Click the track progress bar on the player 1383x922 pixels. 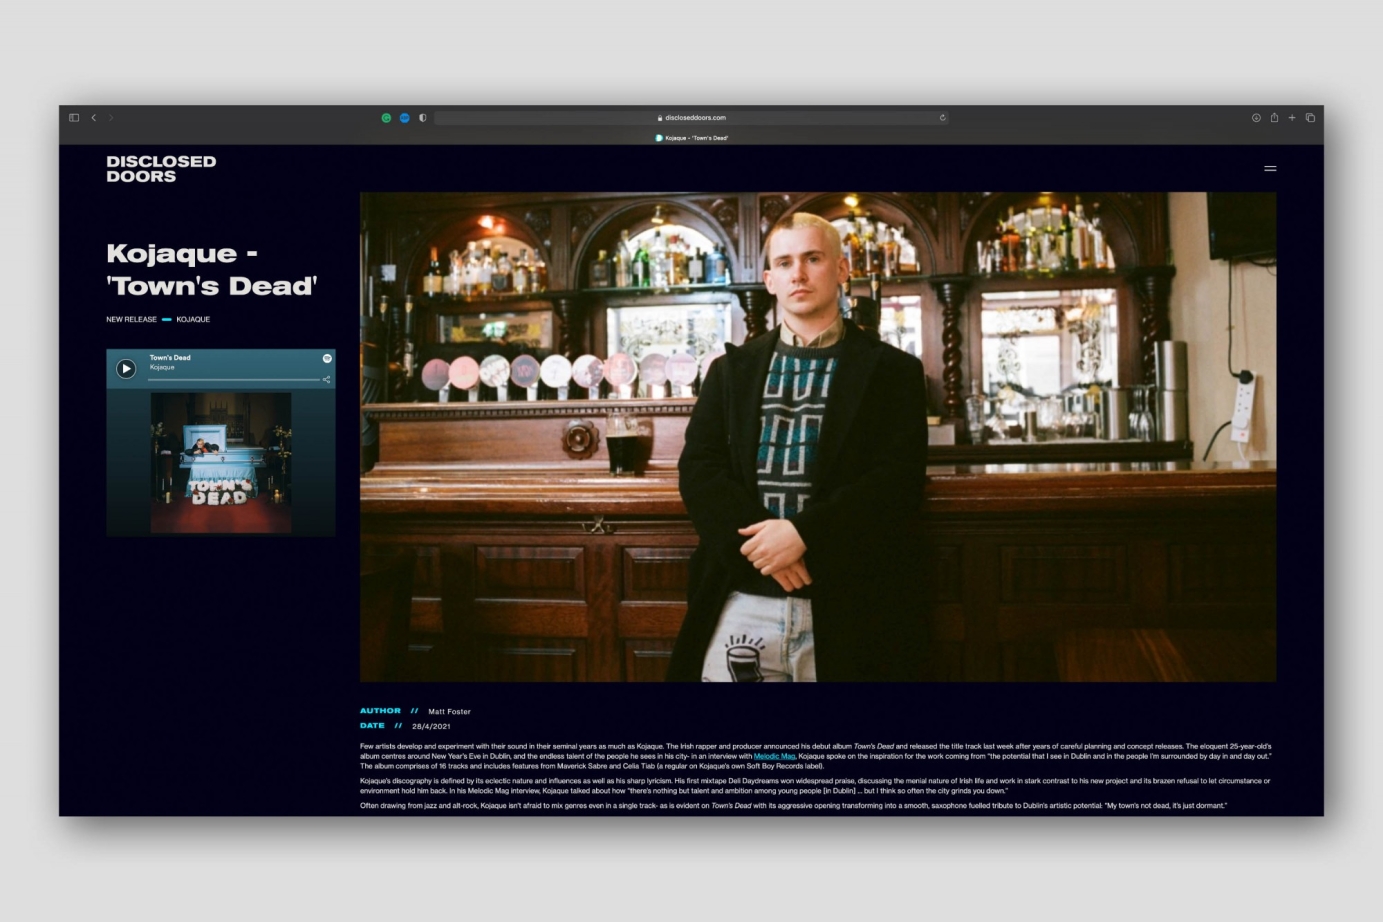(235, 381)
